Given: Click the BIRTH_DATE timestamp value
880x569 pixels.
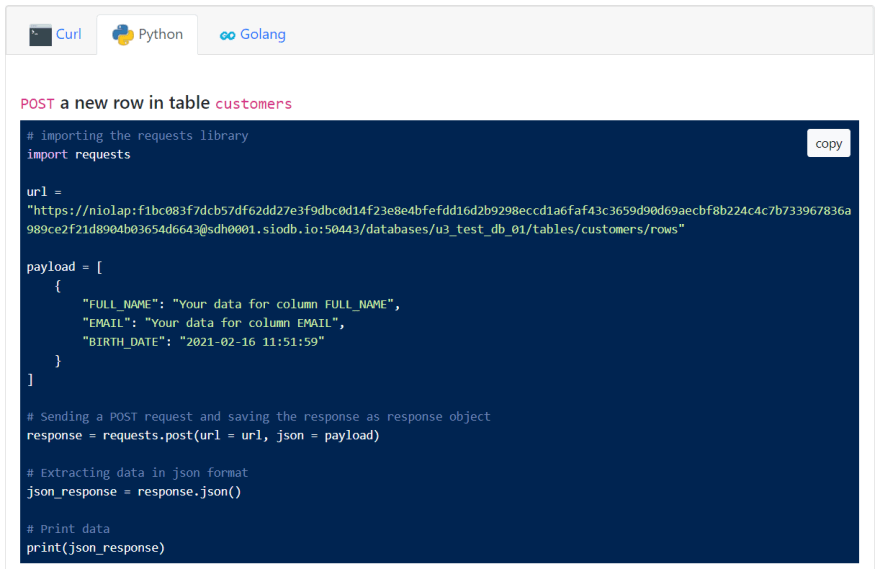Looking at the screenshot, I should [x=252, y=342].
